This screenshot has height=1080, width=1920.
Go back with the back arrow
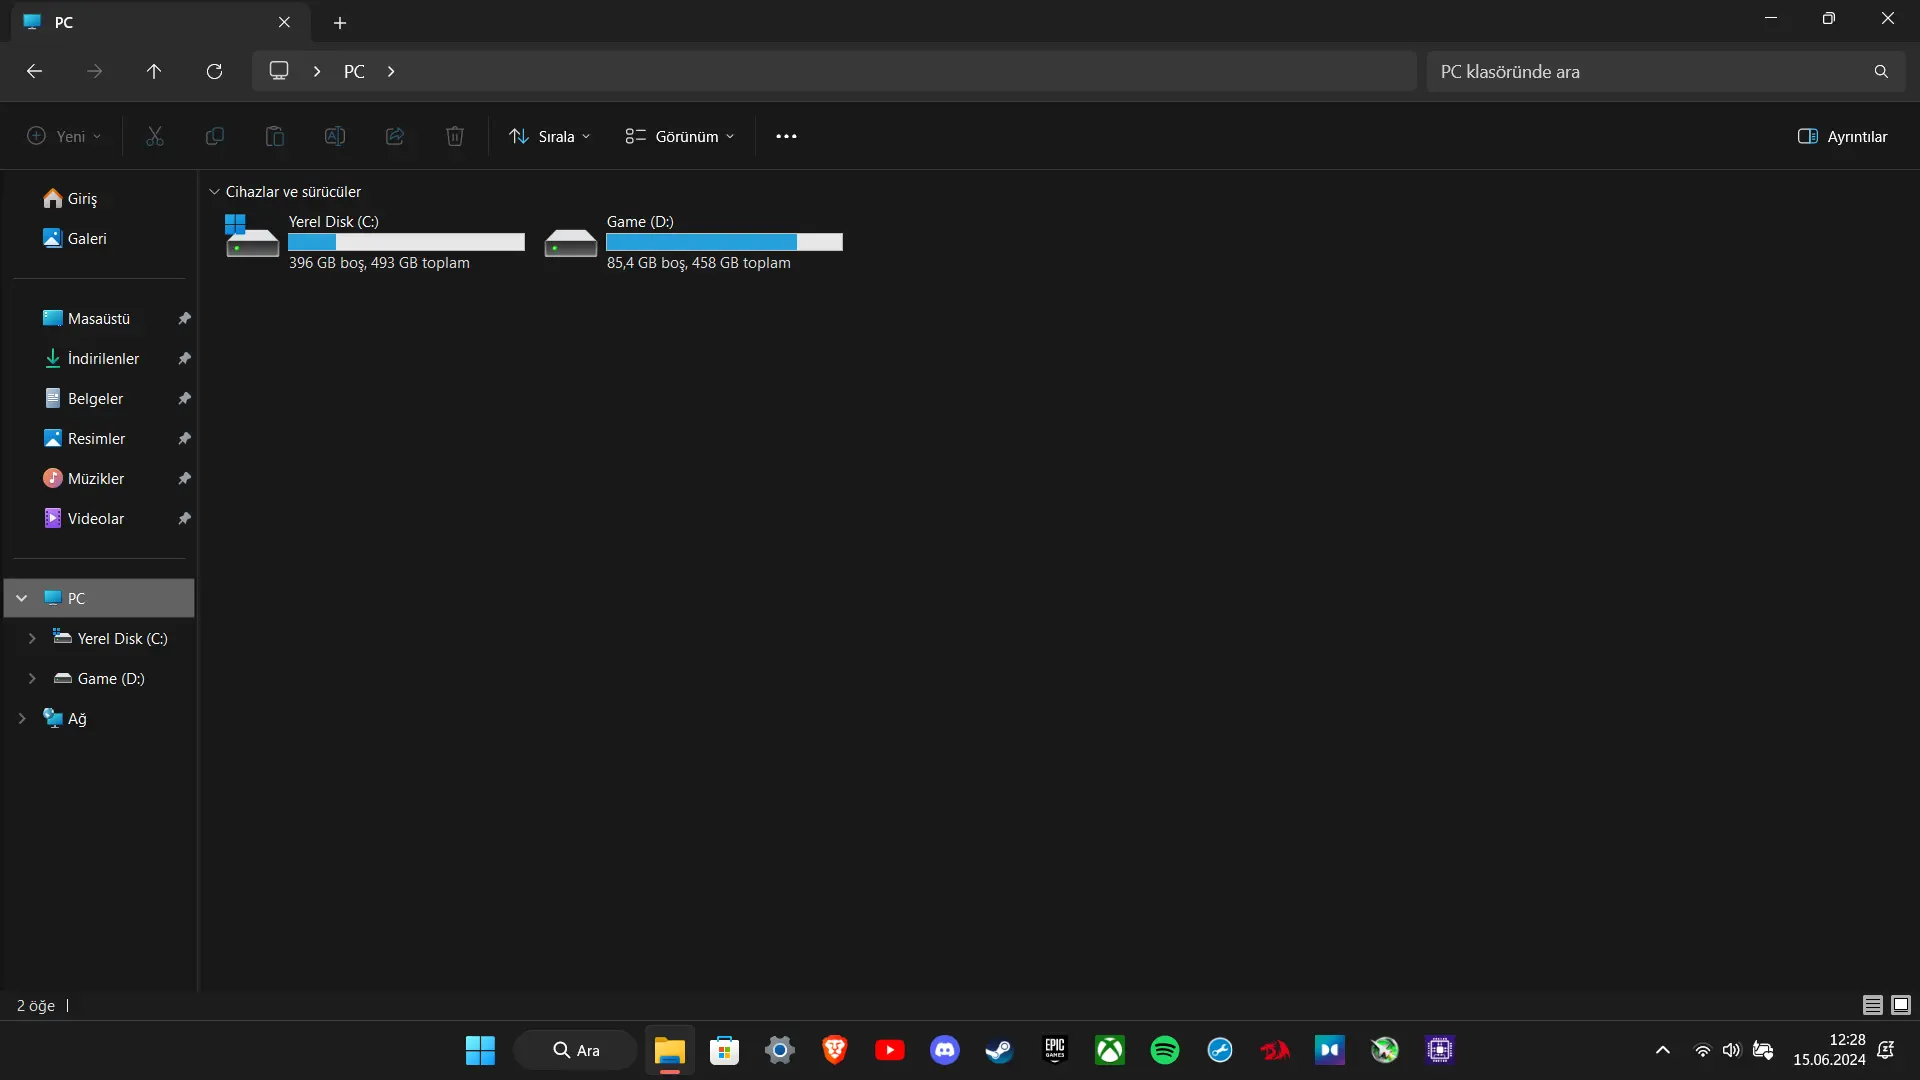34,71
